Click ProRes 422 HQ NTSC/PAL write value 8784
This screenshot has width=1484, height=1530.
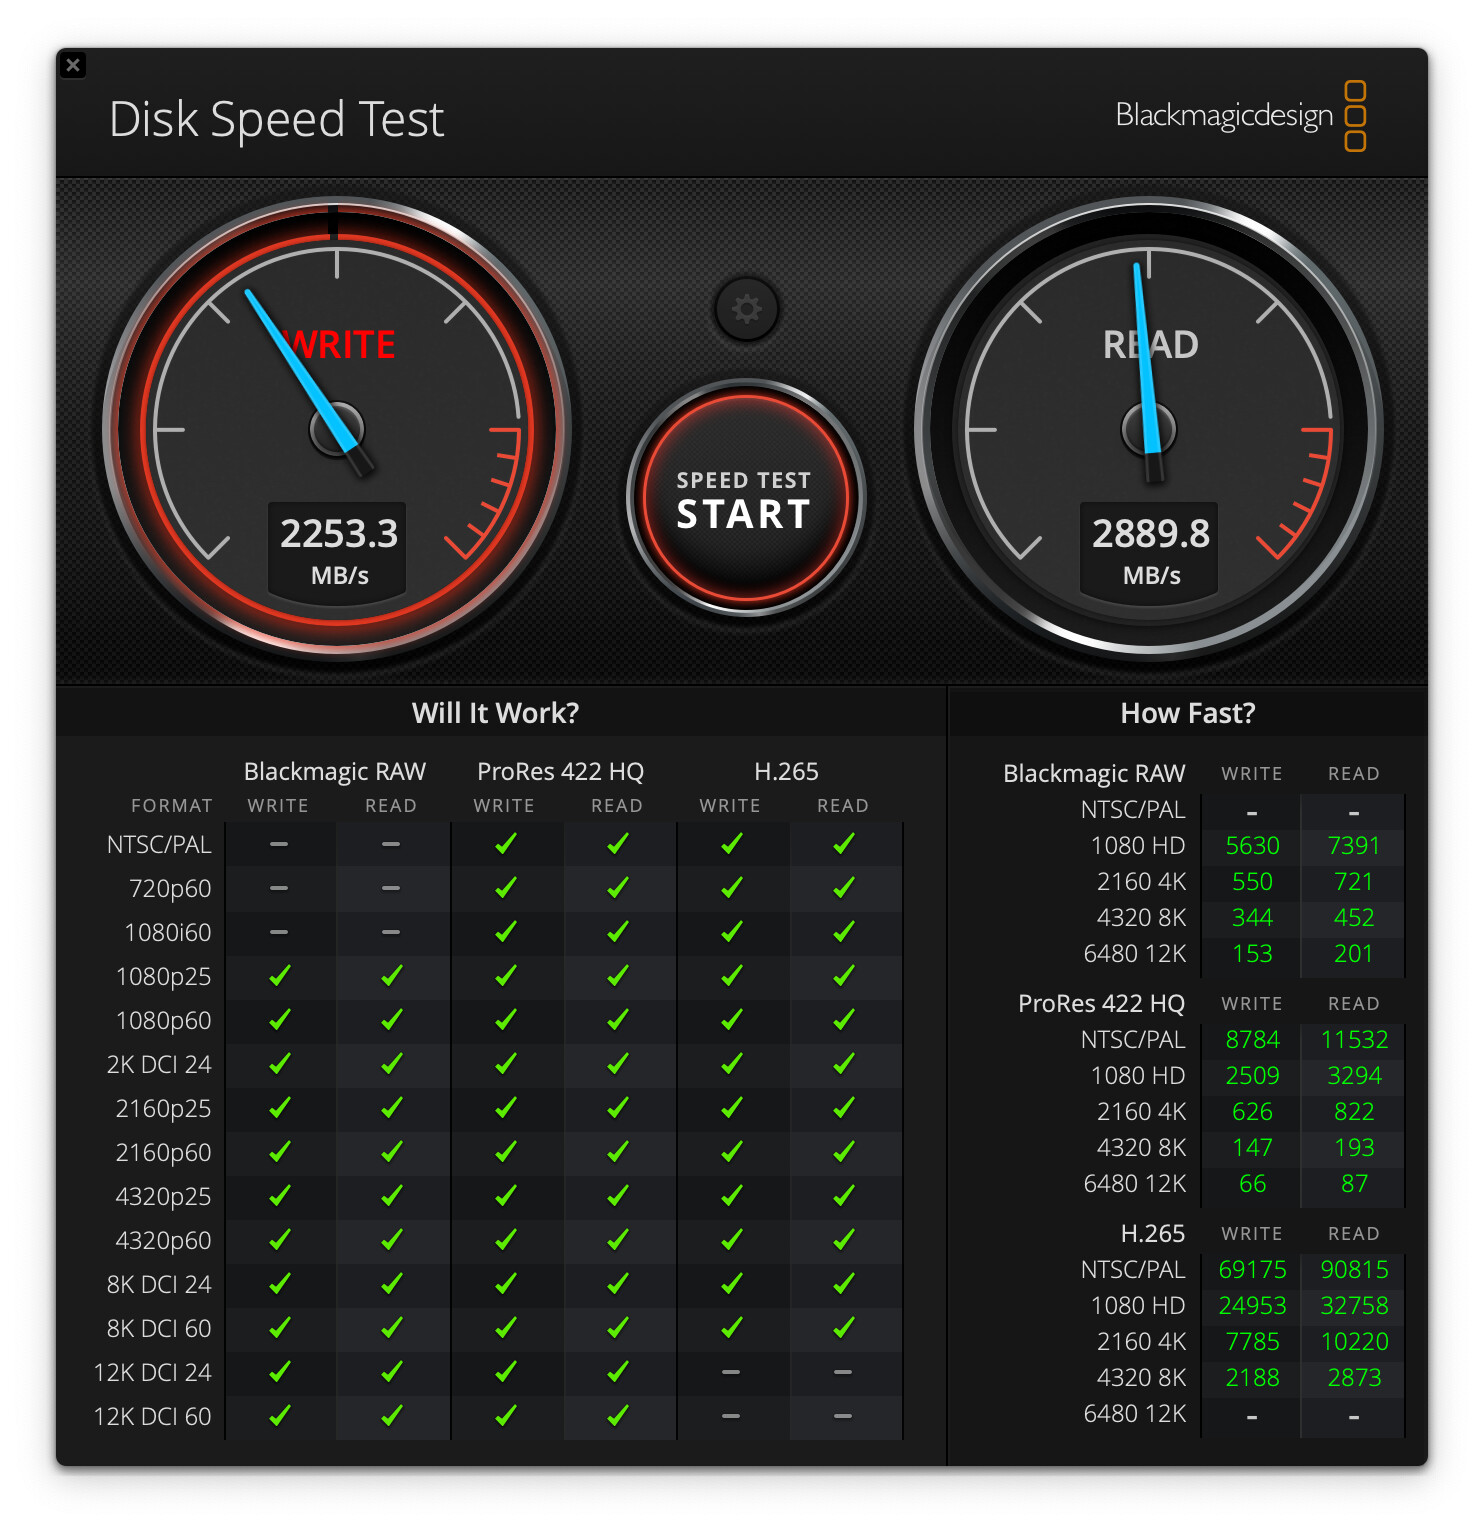click(1252, 1040)
